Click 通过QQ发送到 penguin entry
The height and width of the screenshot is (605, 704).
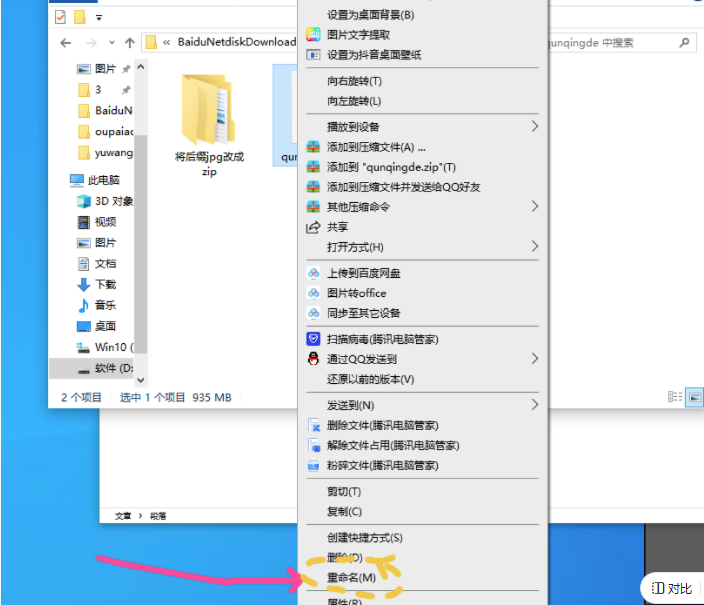tap(361, 359)
